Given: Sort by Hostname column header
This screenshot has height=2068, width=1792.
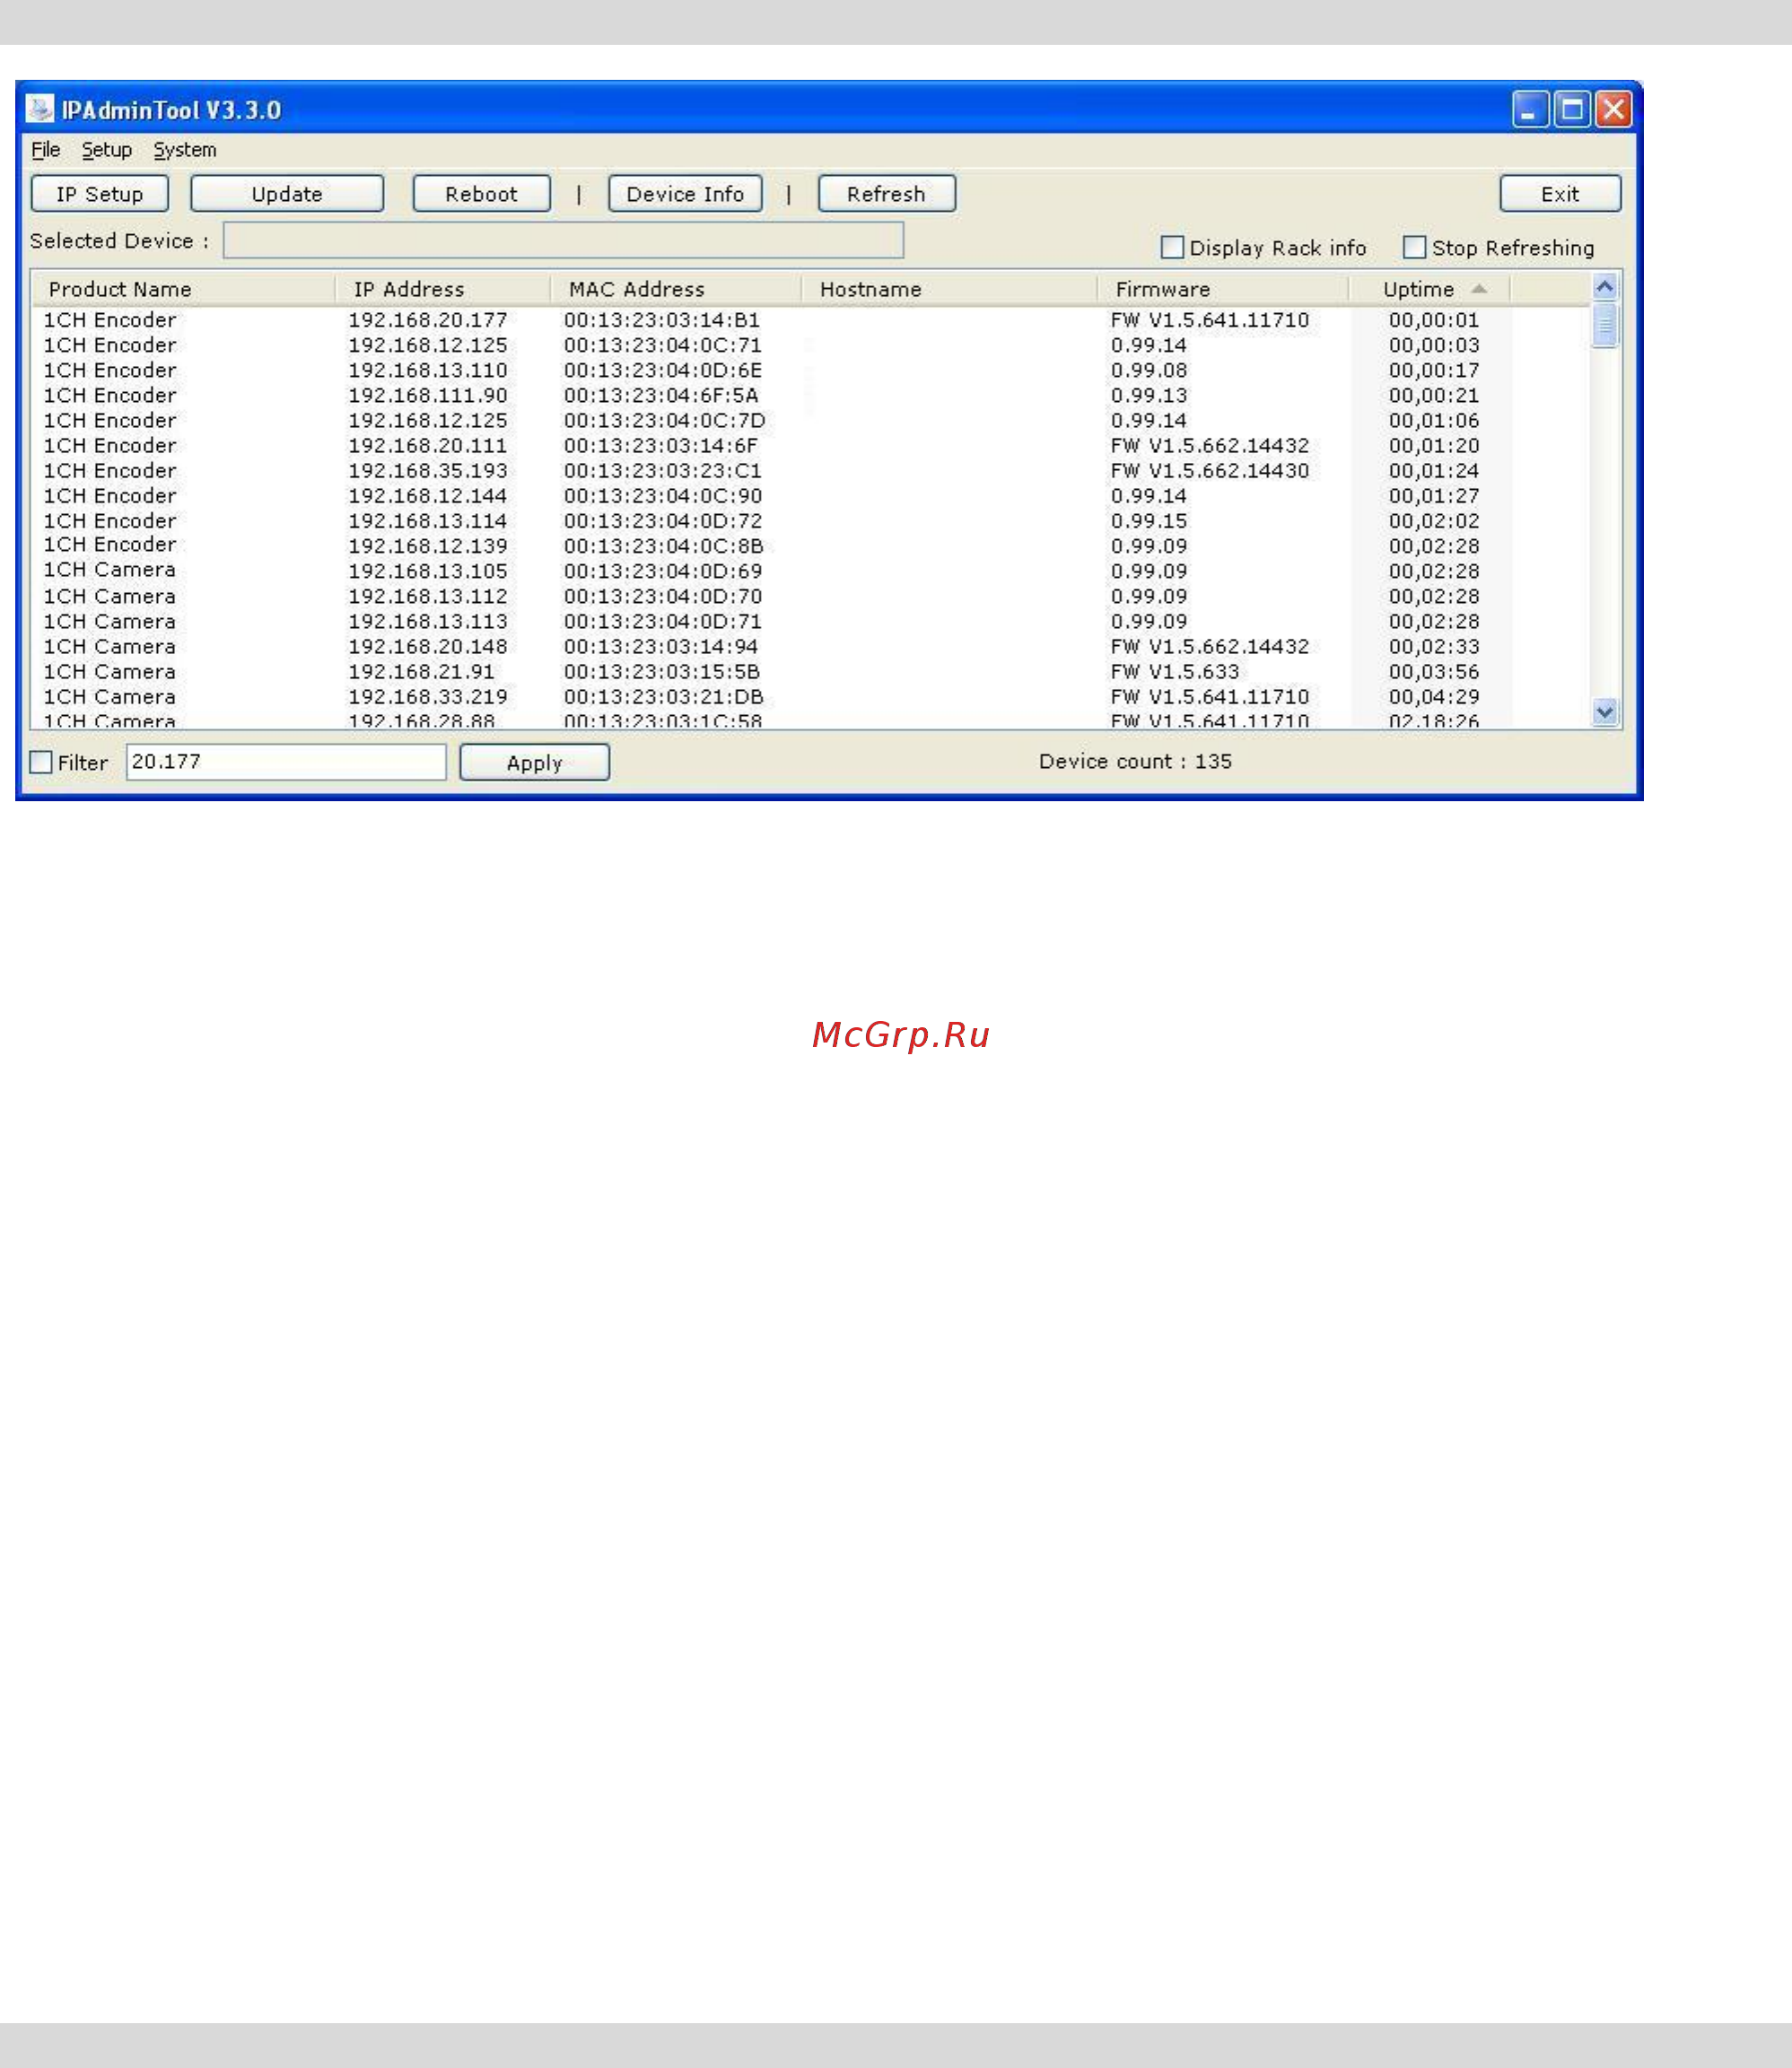Looking at the screenshot, I should click(949, 289).
